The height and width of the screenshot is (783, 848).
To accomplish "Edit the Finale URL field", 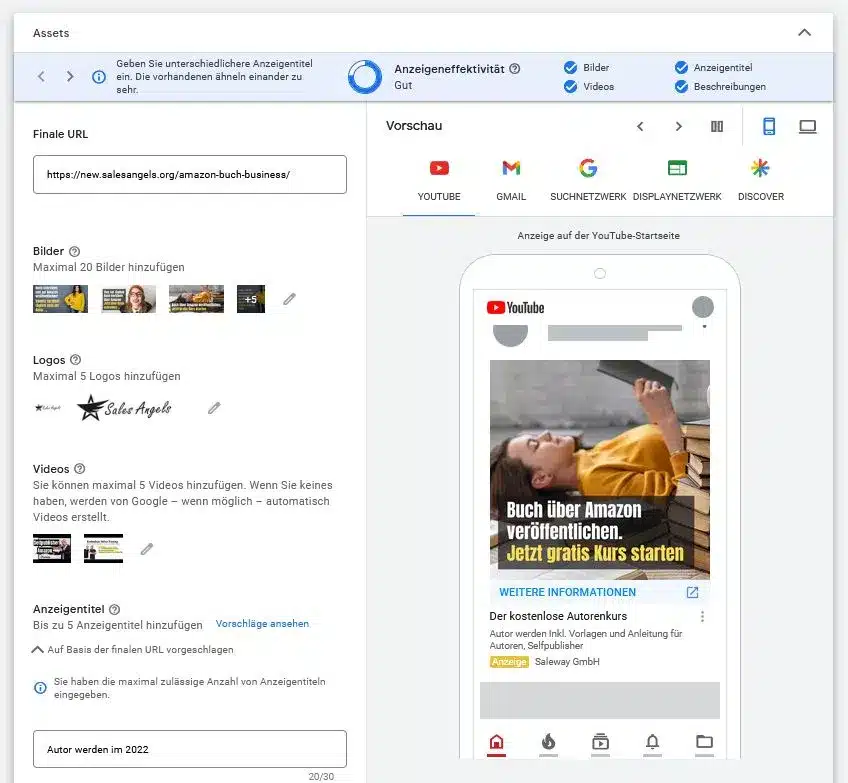I will pos(190,175).
